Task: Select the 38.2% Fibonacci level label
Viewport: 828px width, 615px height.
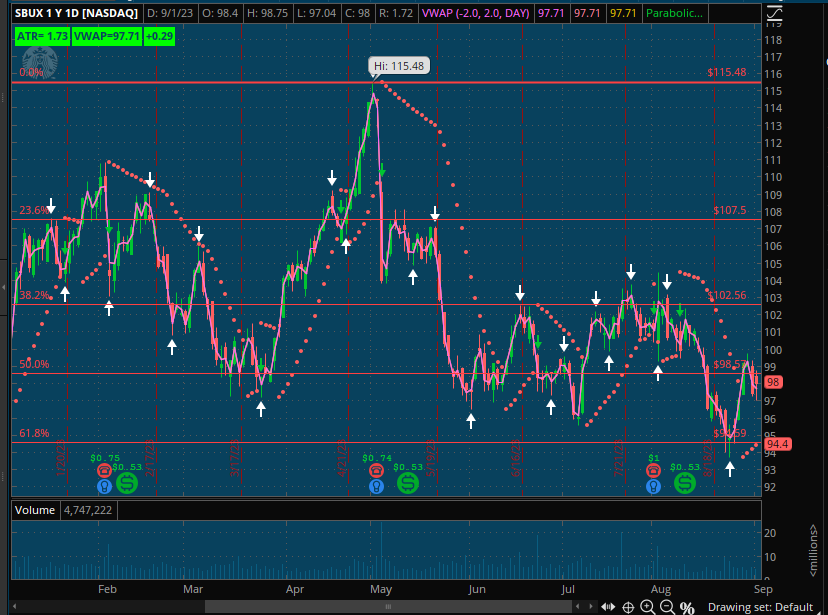Action: [x=34, y=295]
